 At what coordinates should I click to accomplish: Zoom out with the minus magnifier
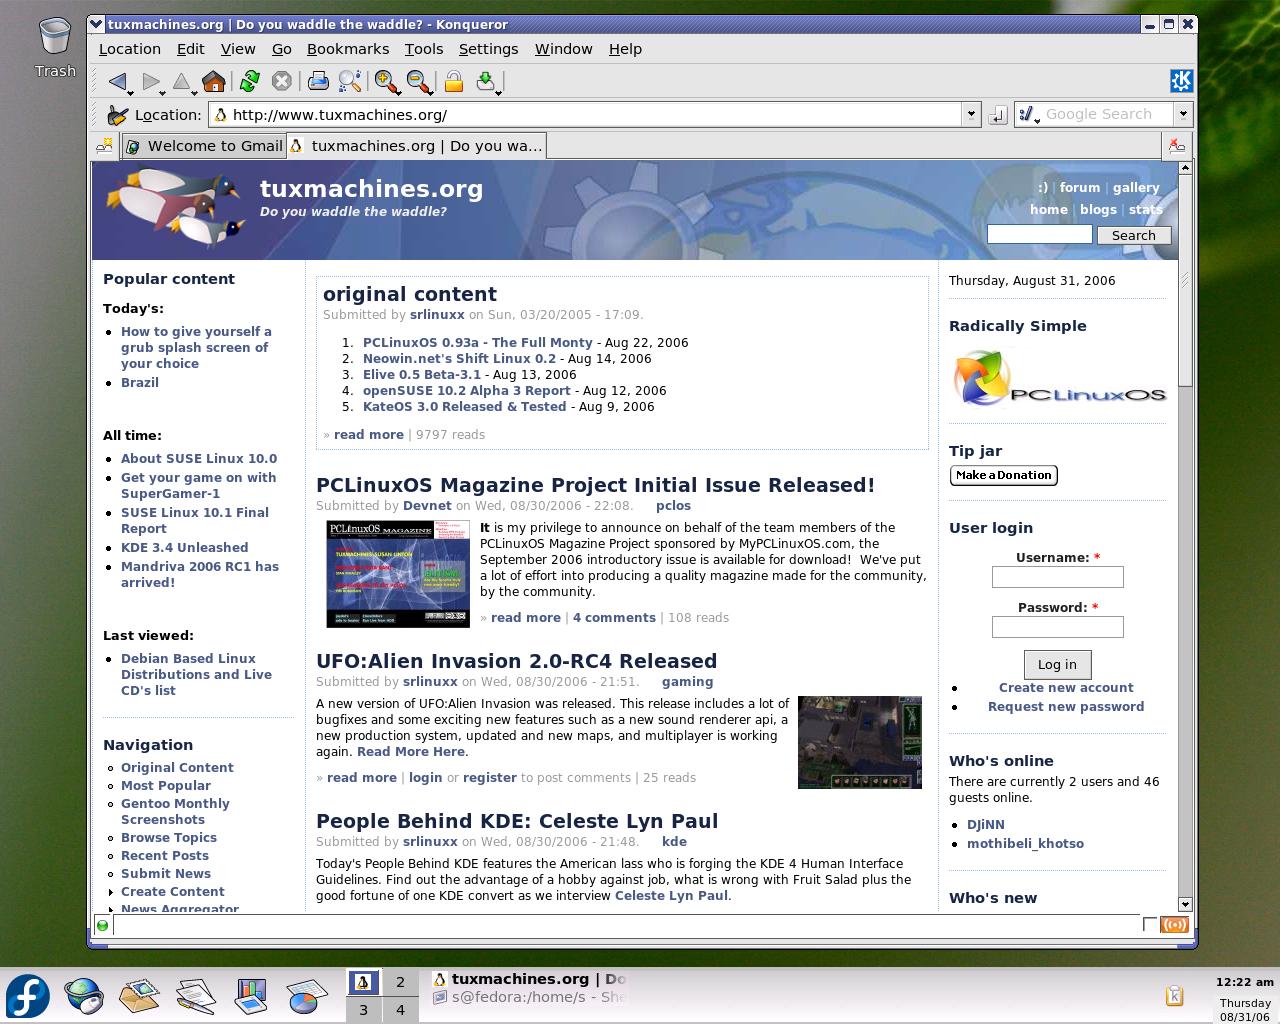pyautogui.click(x=419, y=82)
